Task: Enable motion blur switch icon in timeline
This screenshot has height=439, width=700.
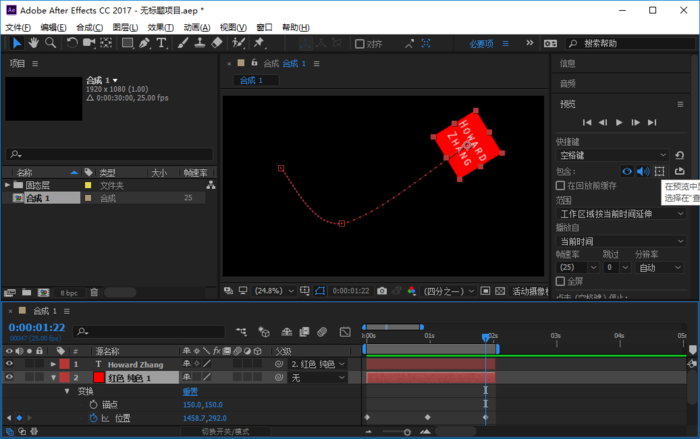Action: coord(322,332)
